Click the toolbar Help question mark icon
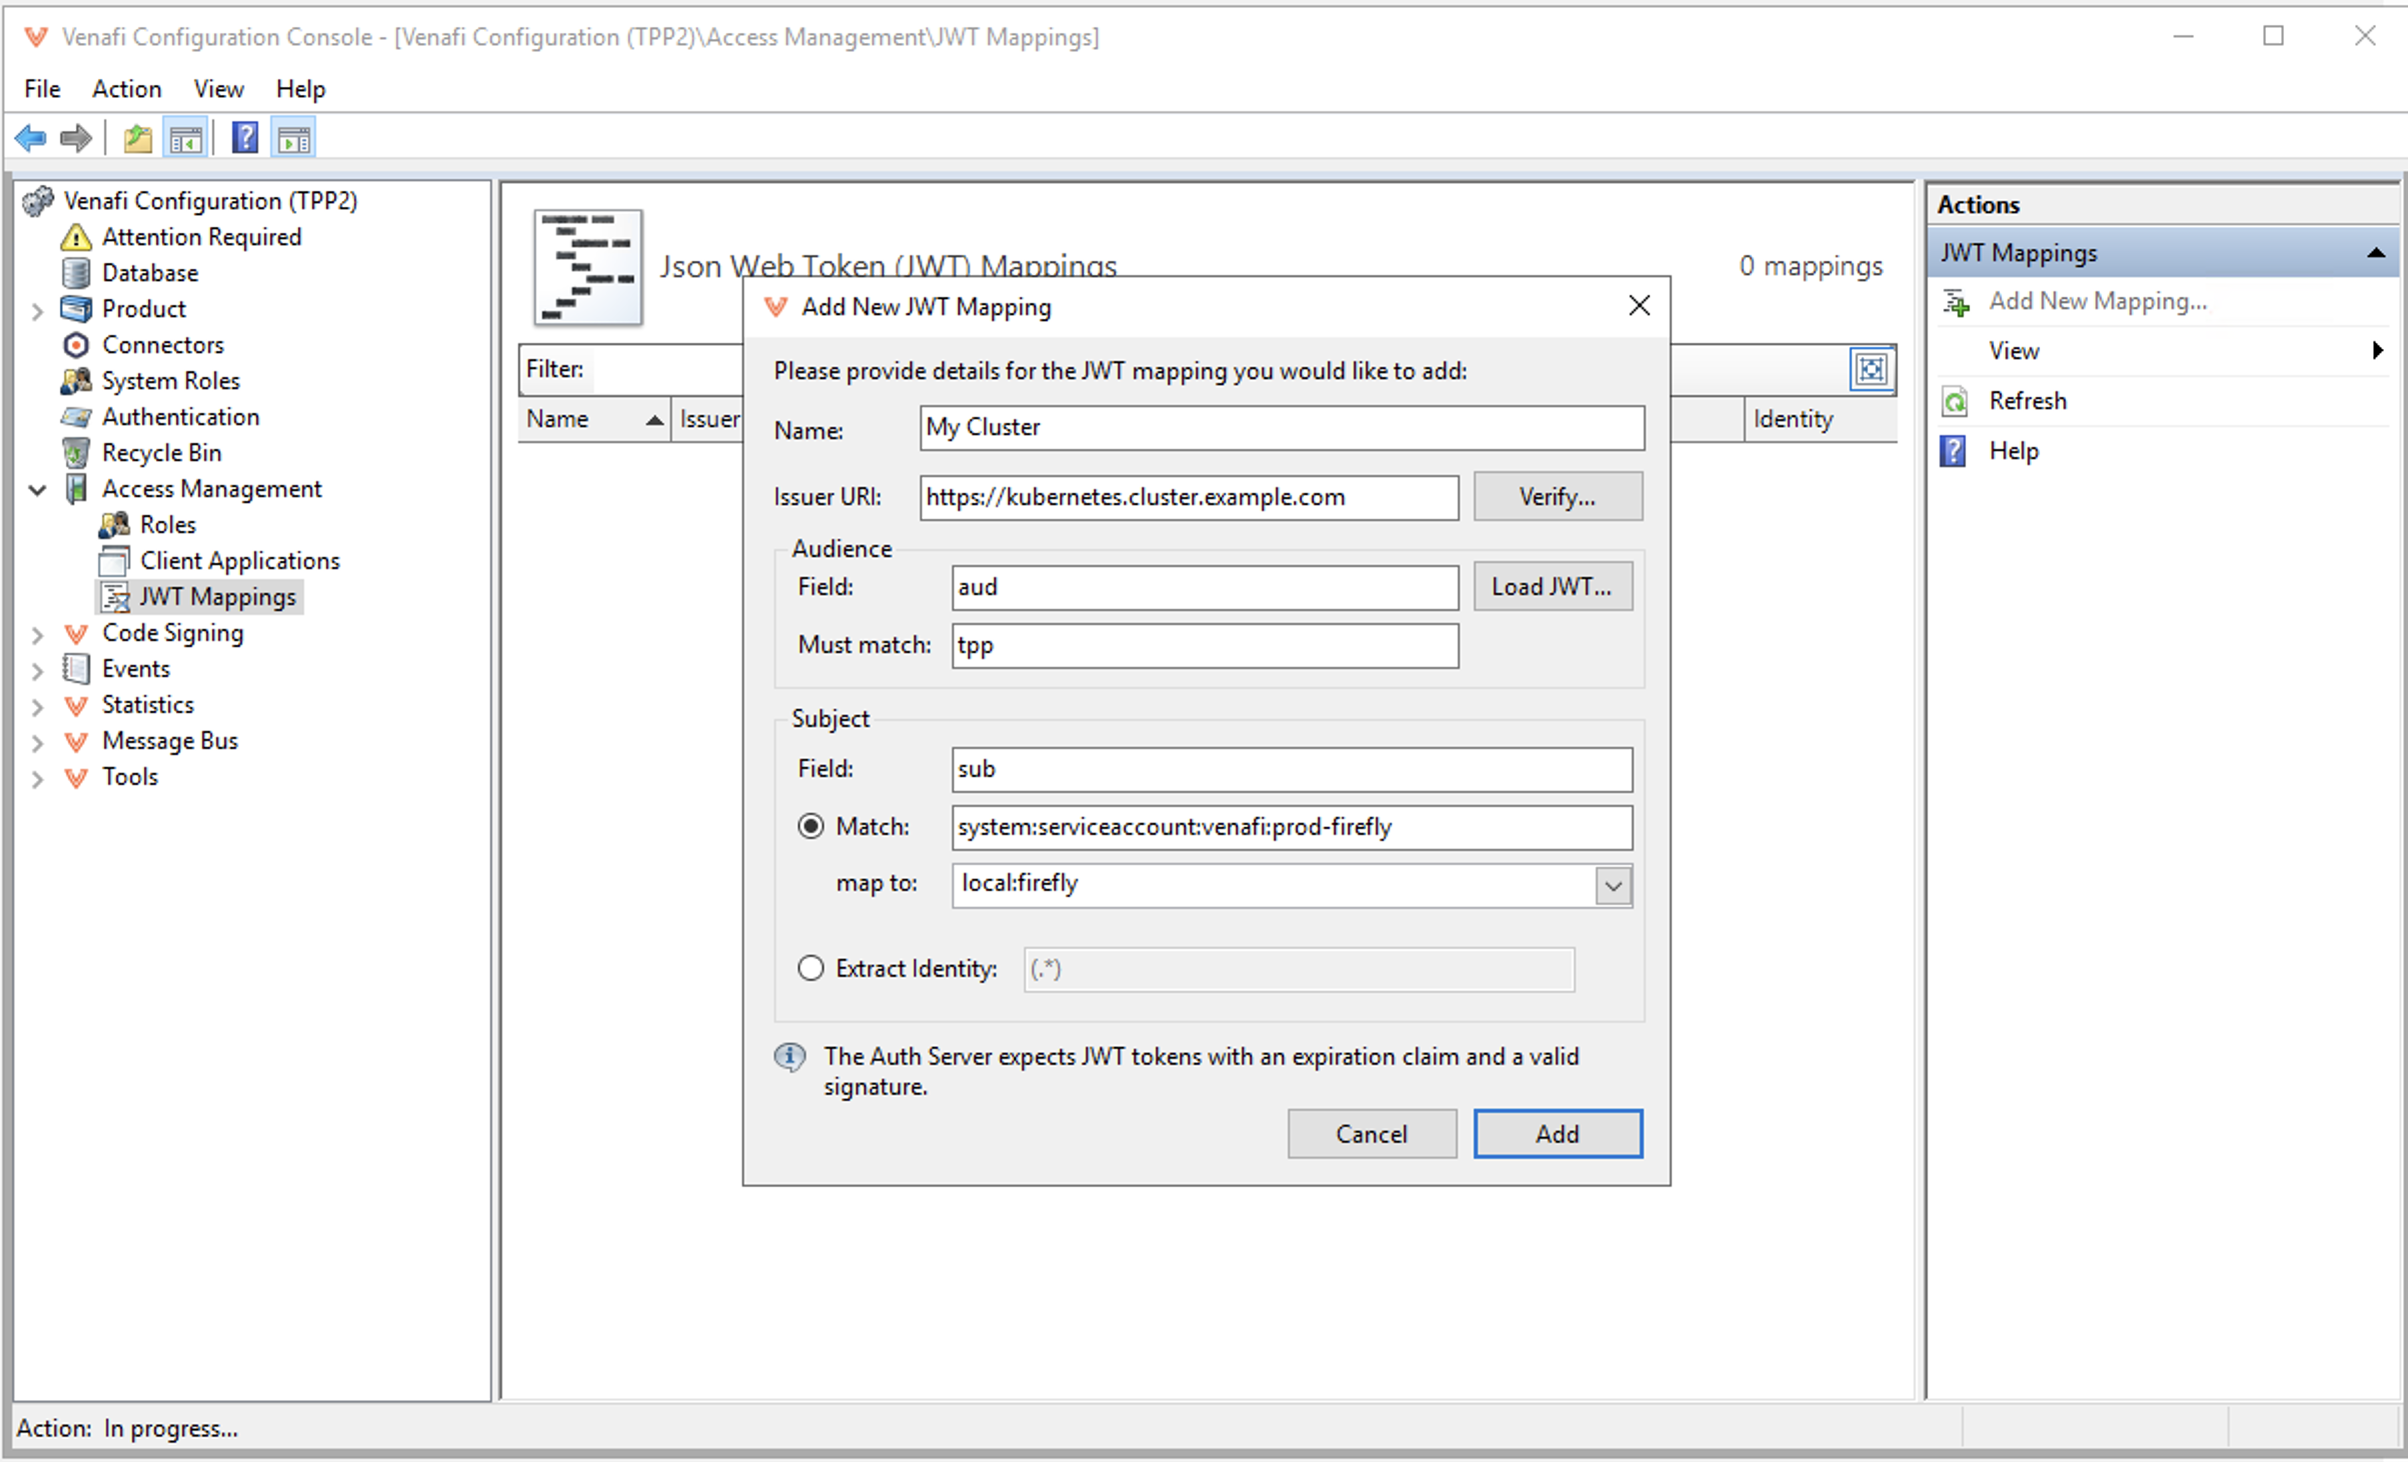Screen dimensions: 2408x1462 tap(245, 138)
